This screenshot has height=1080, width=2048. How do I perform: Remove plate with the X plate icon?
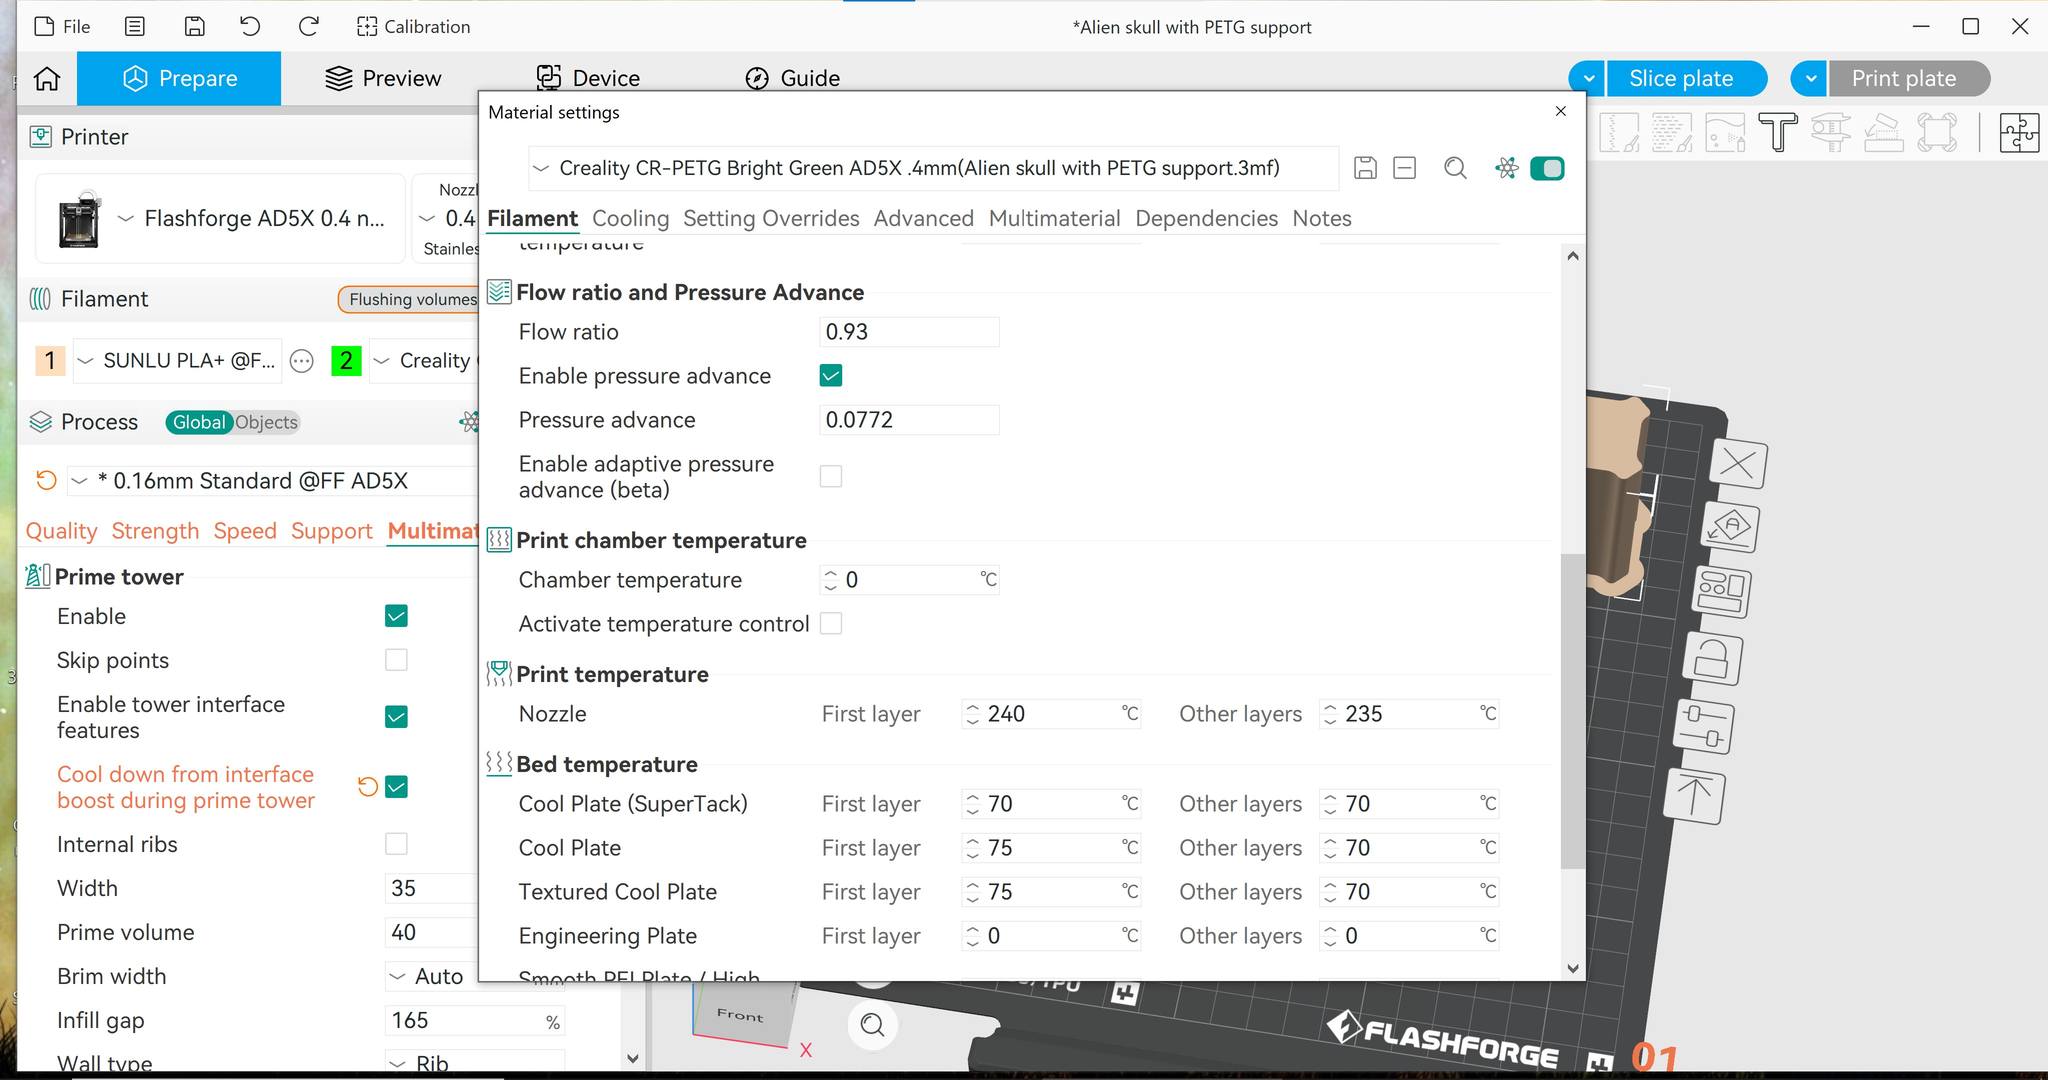tap(1738, 464)
